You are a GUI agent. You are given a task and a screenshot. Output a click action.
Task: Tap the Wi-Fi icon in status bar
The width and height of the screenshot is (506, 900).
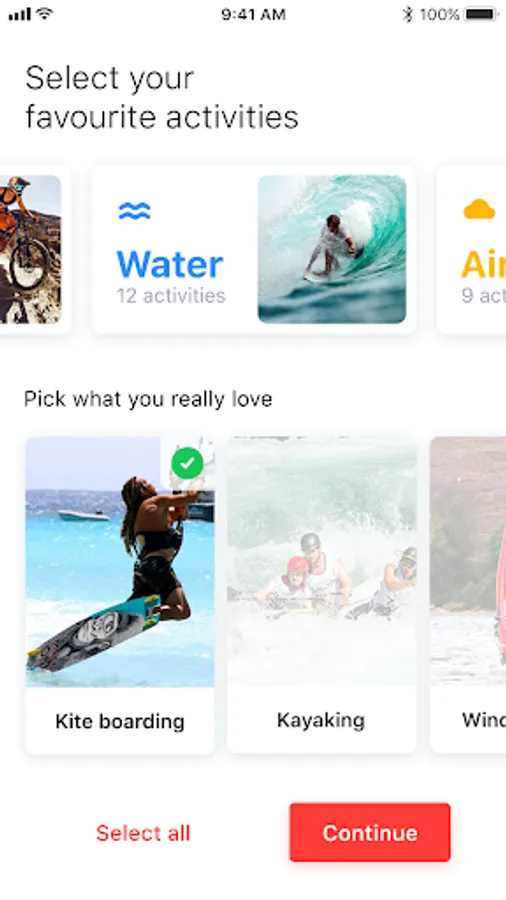point(44,14)
